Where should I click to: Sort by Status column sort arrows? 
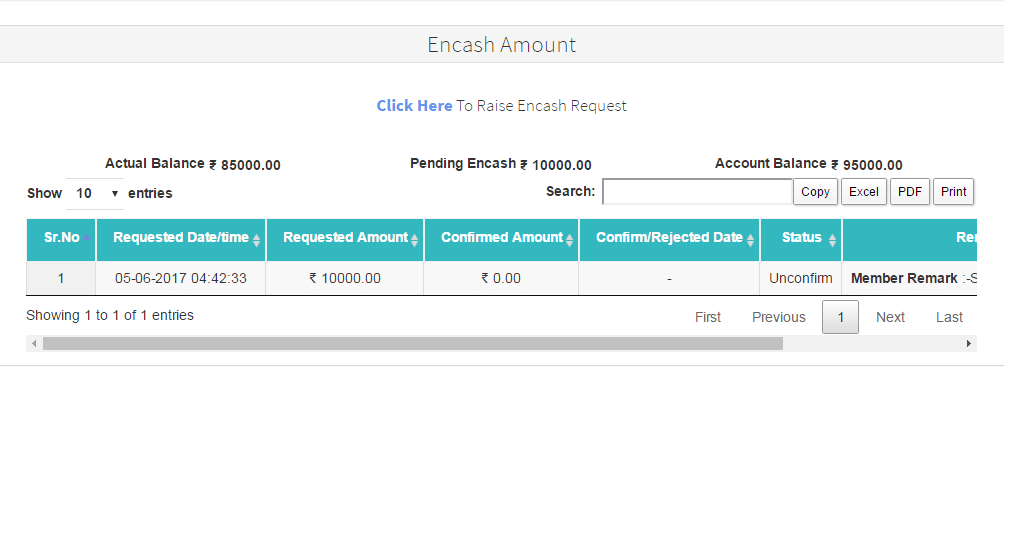[832, 240]
